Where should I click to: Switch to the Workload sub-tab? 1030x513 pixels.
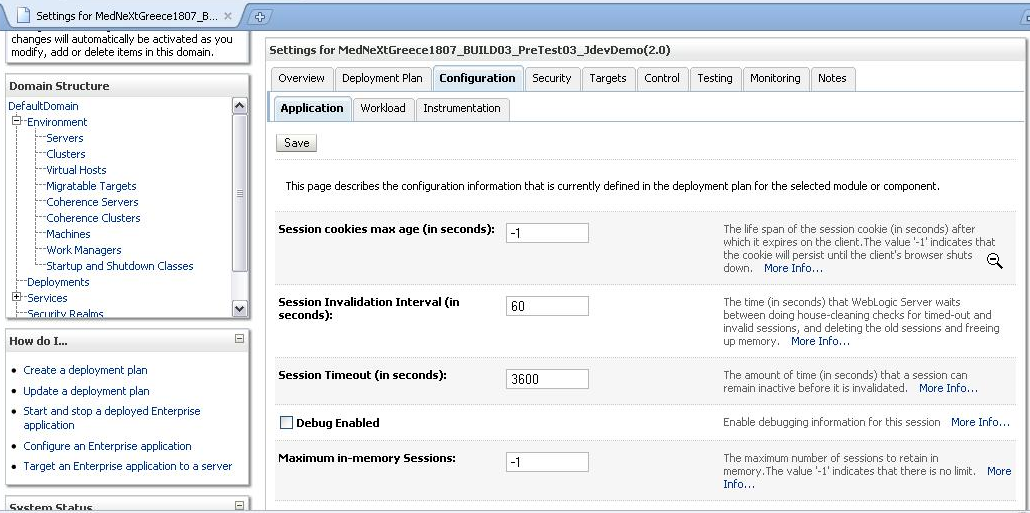[x=383, y=108]
